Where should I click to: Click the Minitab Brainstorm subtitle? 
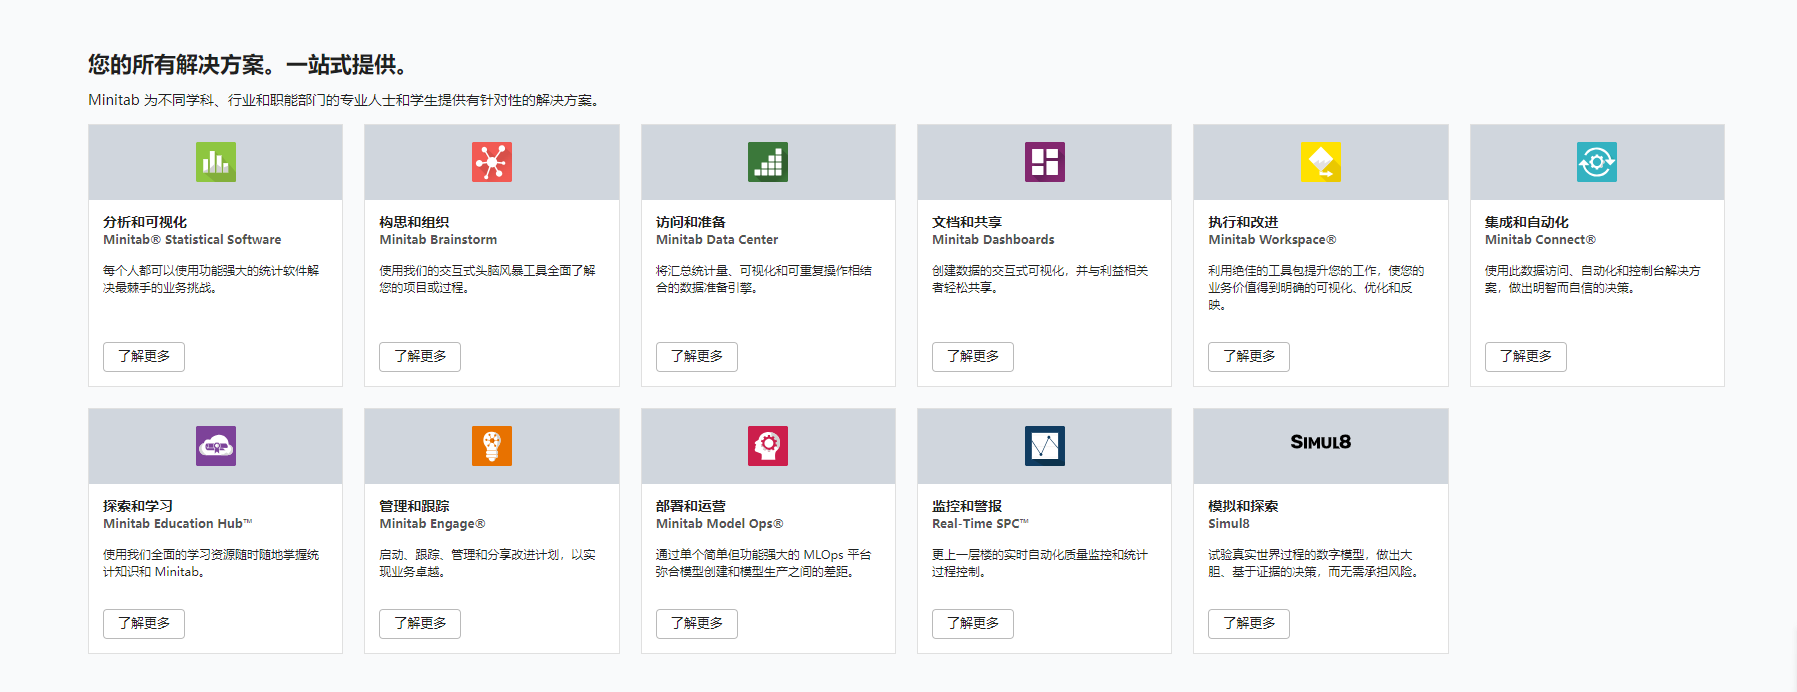tap(438, 240)
